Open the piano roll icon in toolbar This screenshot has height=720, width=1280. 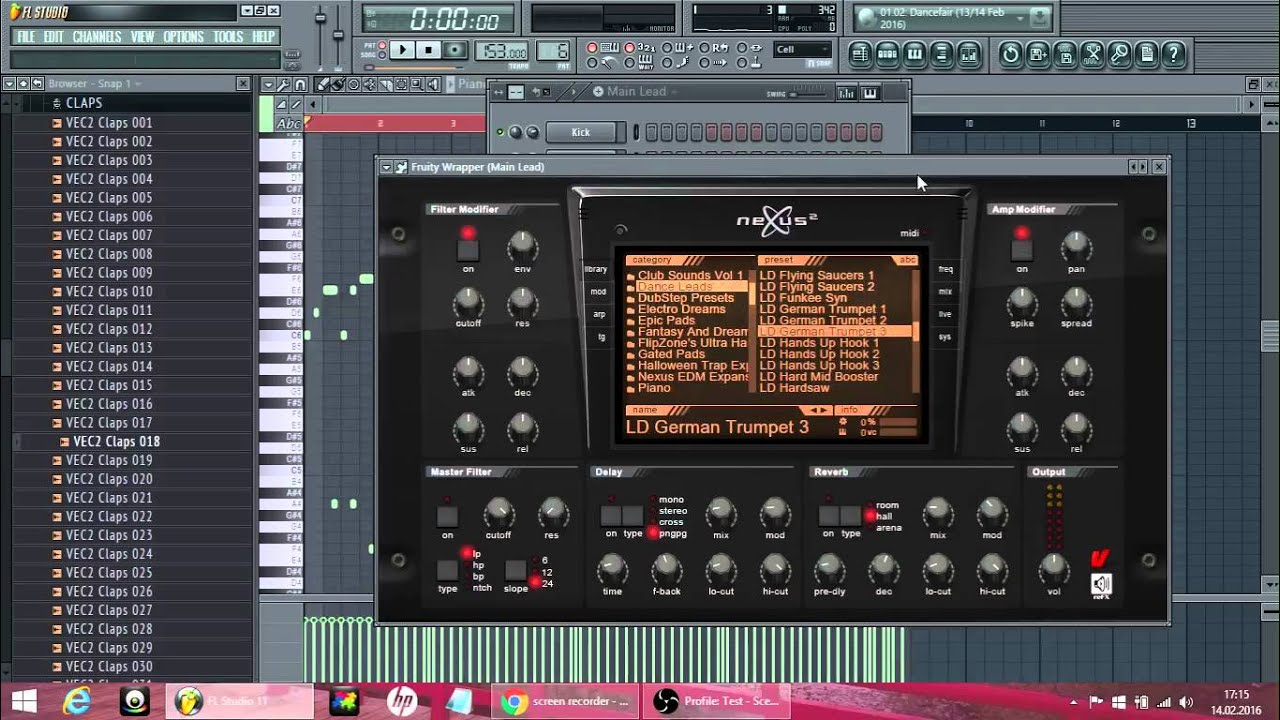point(915,54)
